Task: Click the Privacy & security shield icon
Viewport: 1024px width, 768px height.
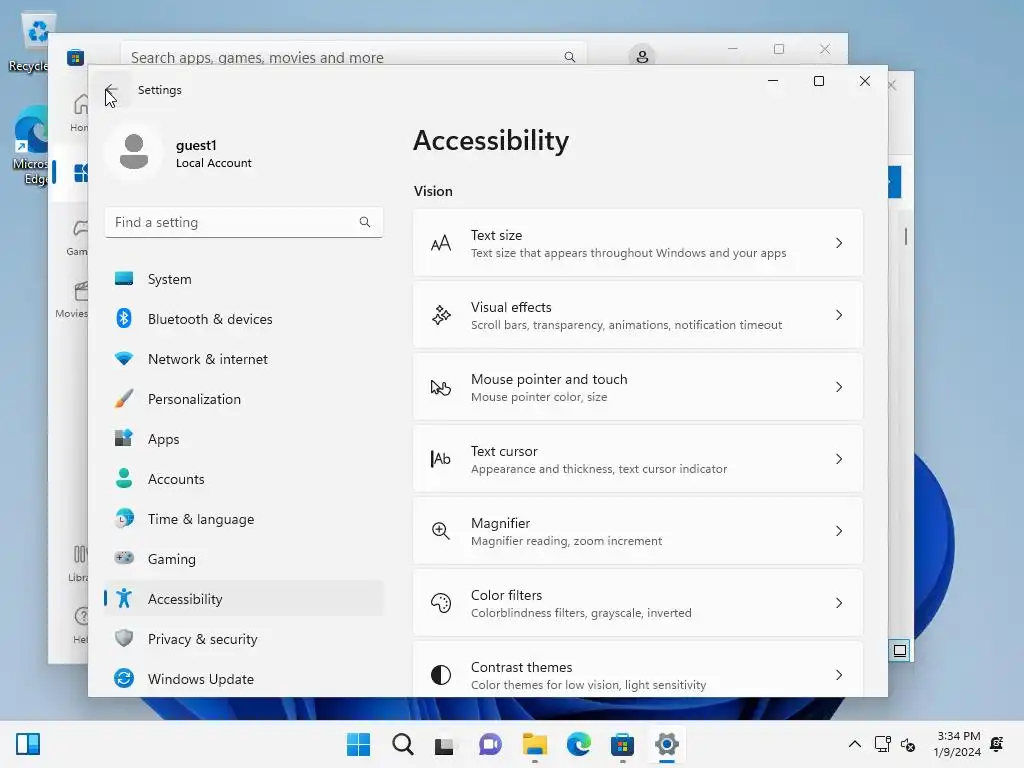Action: point(123,638)
